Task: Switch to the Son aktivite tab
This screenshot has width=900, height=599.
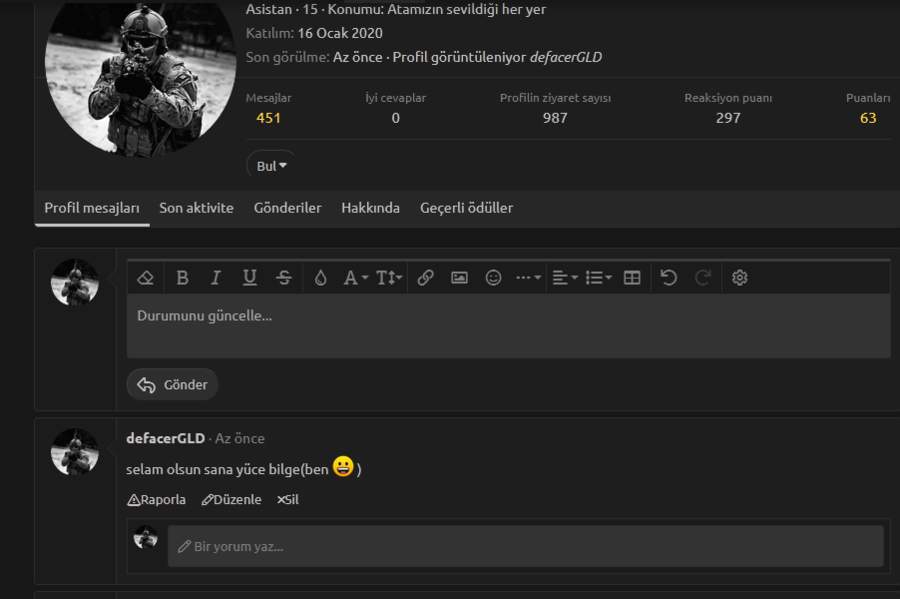Action: (196, 208)
